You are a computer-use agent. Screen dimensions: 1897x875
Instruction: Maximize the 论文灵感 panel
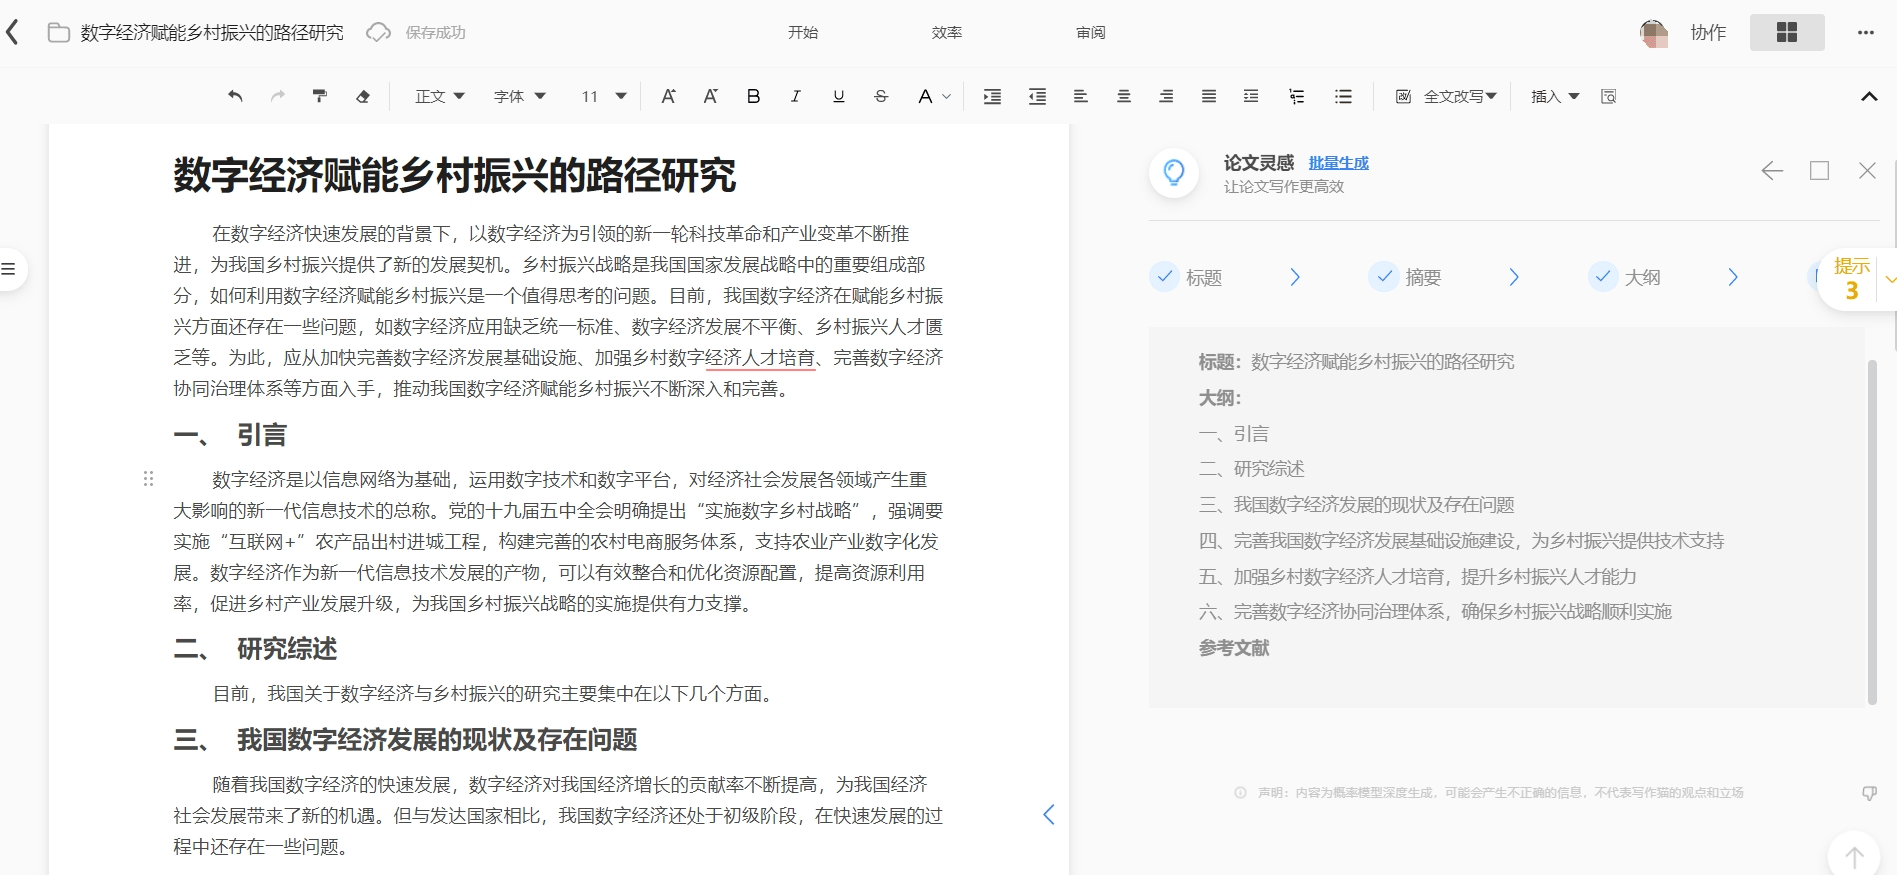point(1820,171)
